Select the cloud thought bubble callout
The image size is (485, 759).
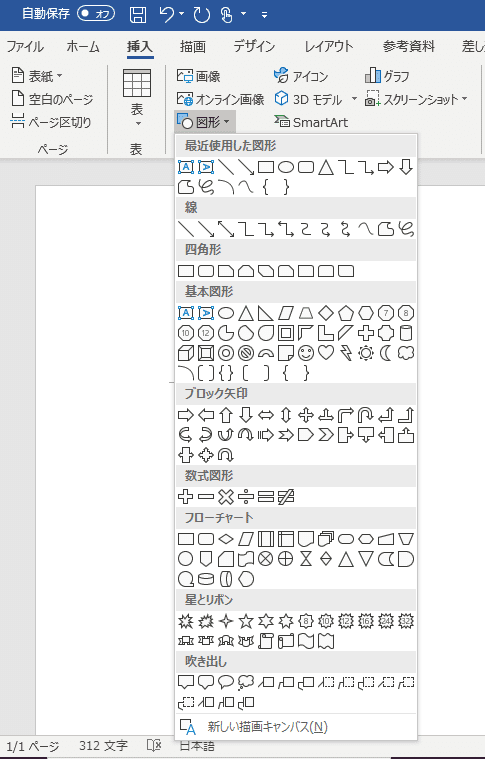coord(246,683)
